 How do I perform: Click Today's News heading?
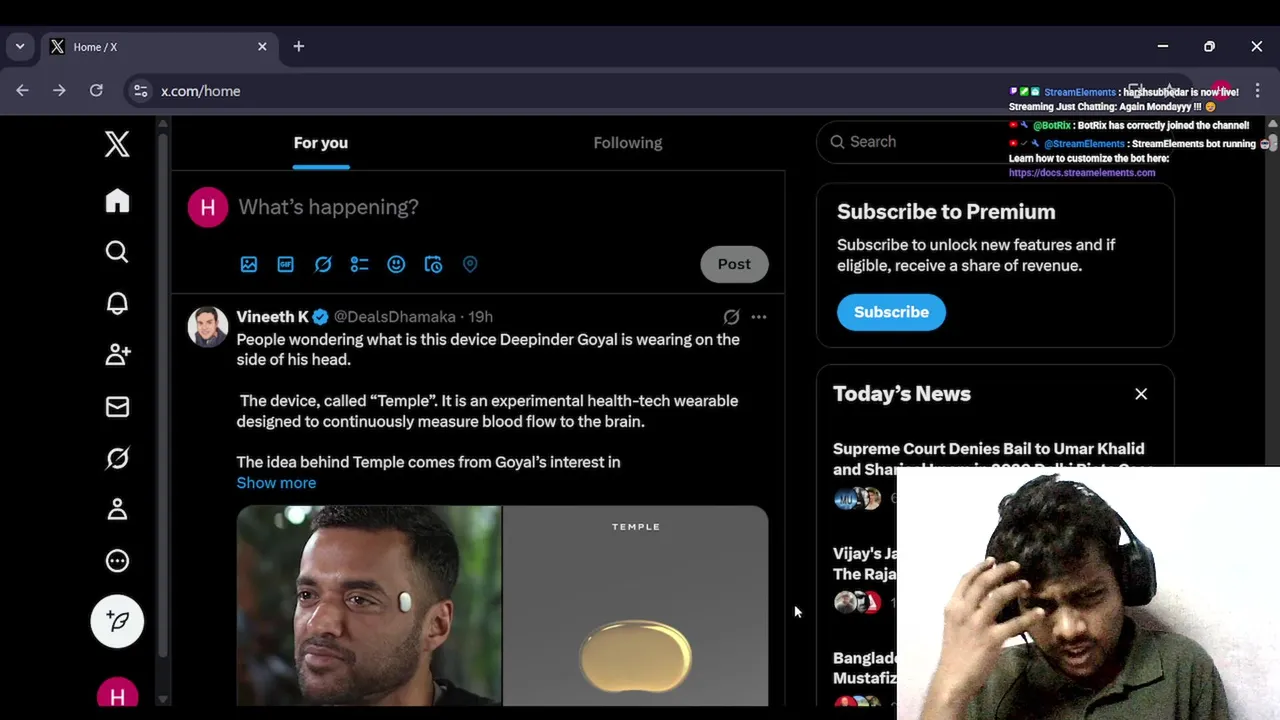pyautogui.click(x=902, y=394)
